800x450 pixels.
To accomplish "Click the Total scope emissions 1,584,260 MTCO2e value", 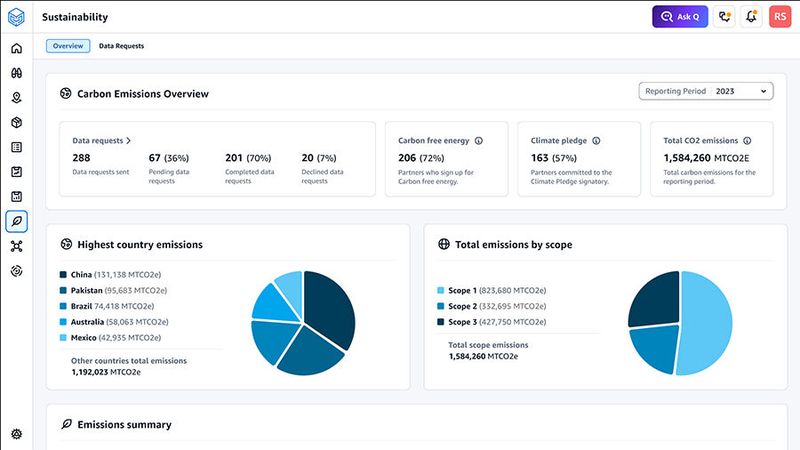I will 483,357.
